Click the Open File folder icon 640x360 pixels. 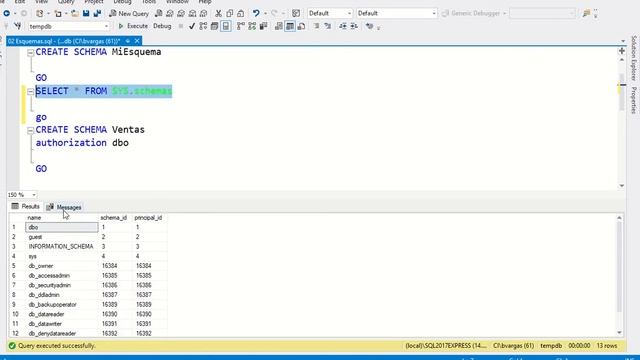[74, 13]
